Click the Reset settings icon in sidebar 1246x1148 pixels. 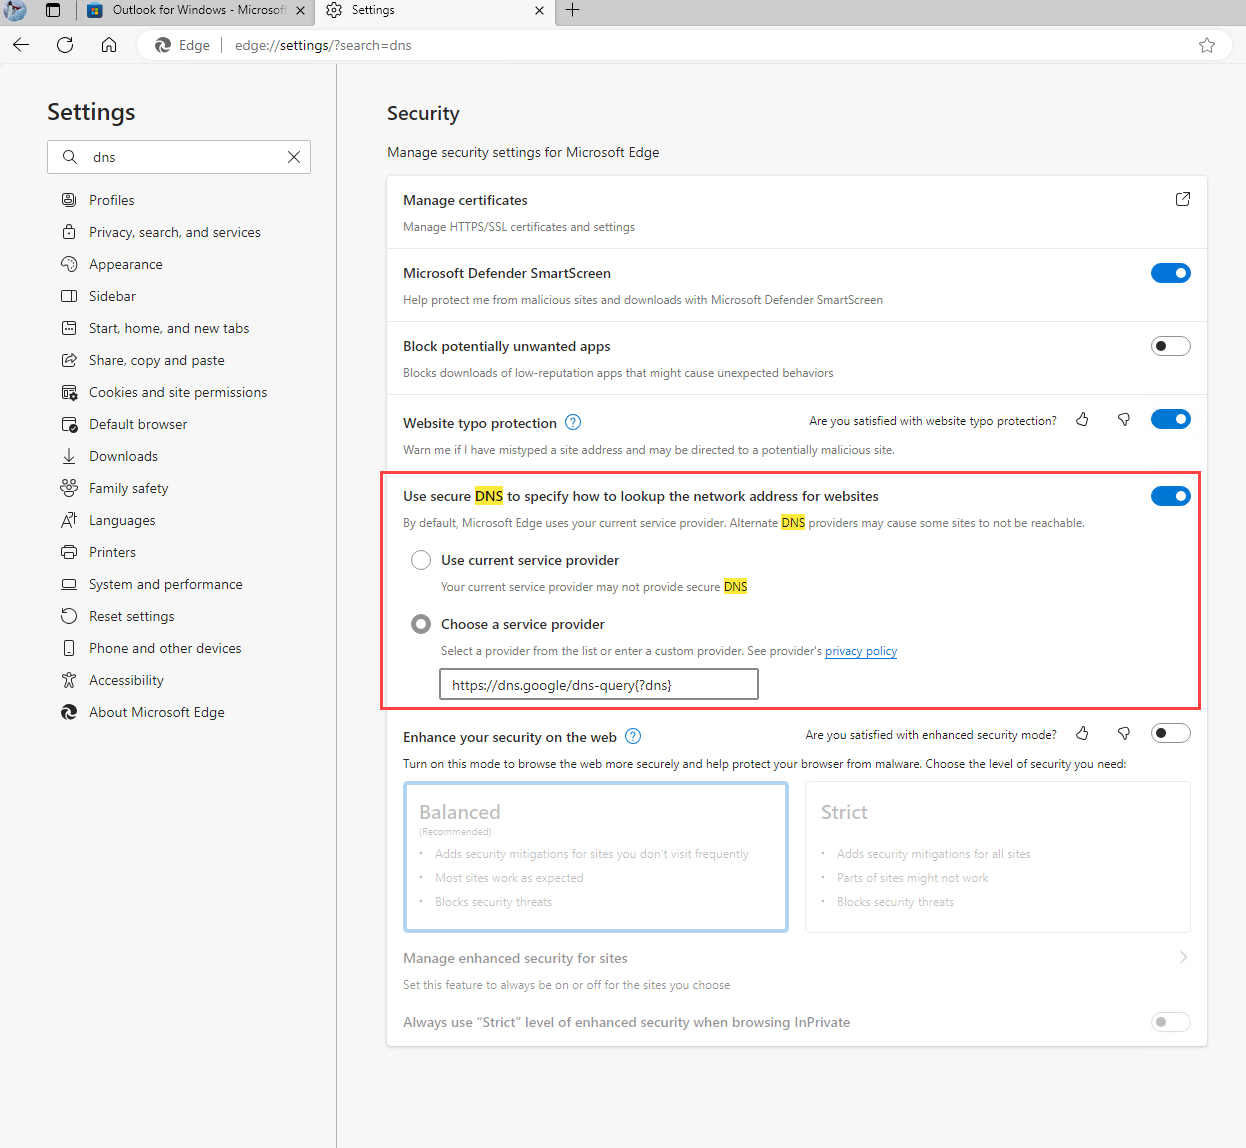coord(69,616)
